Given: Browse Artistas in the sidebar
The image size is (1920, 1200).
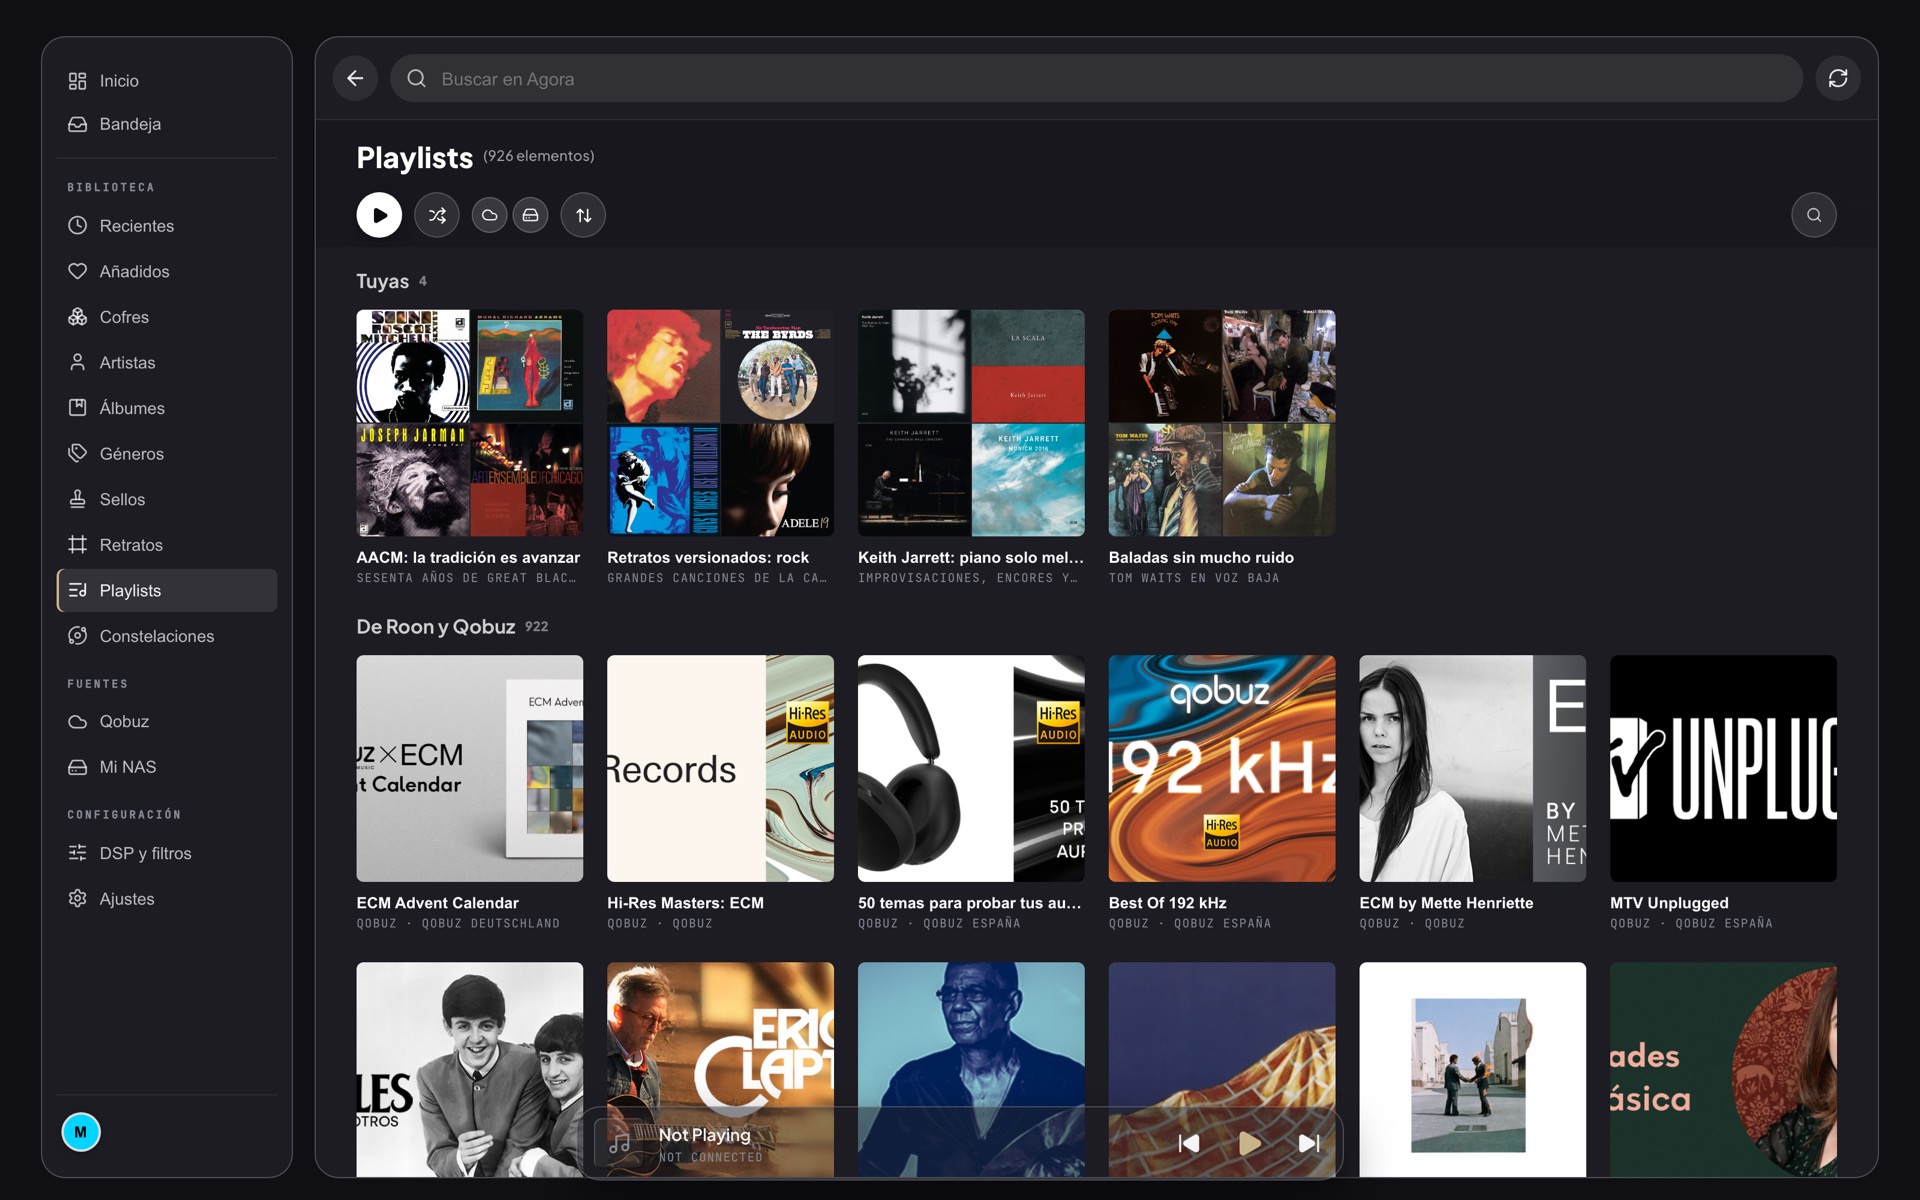Looking at the screenshot, I should [167, 362].
